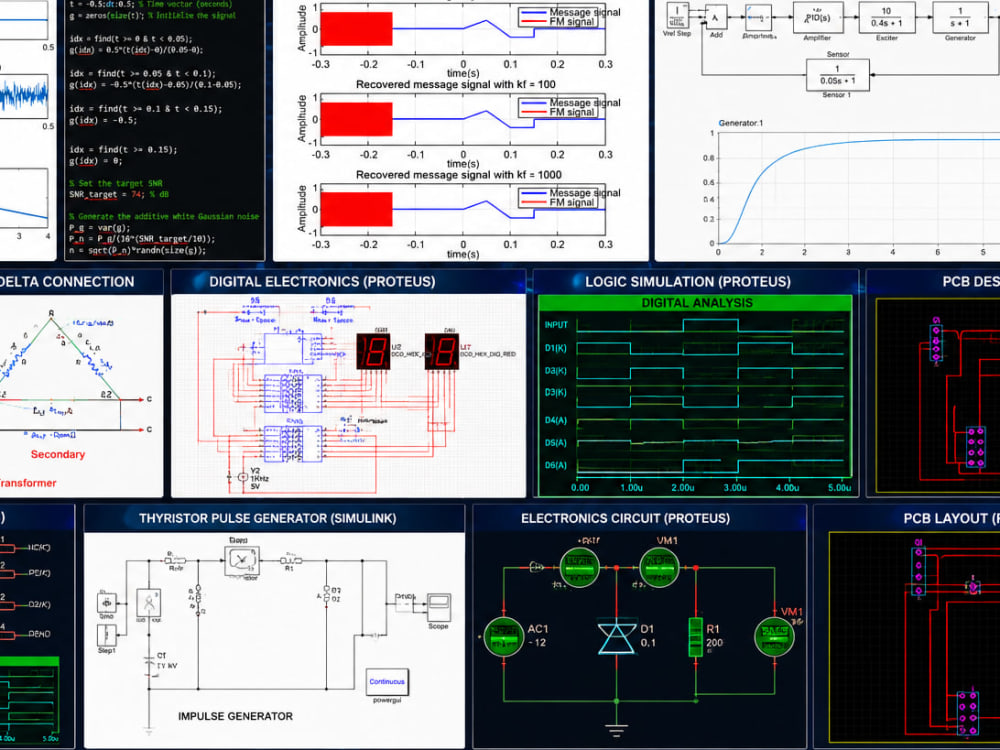Click the DIGITAL ELECTRONICS (PROTEUS) panel title

[x=322, y=282]
